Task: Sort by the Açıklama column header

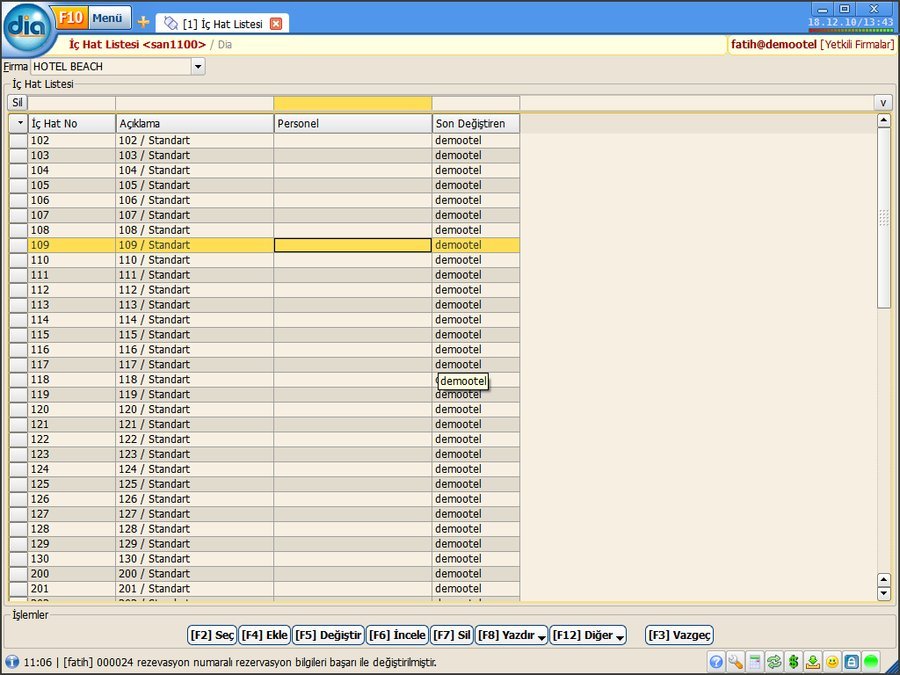Action: point(195,123)
